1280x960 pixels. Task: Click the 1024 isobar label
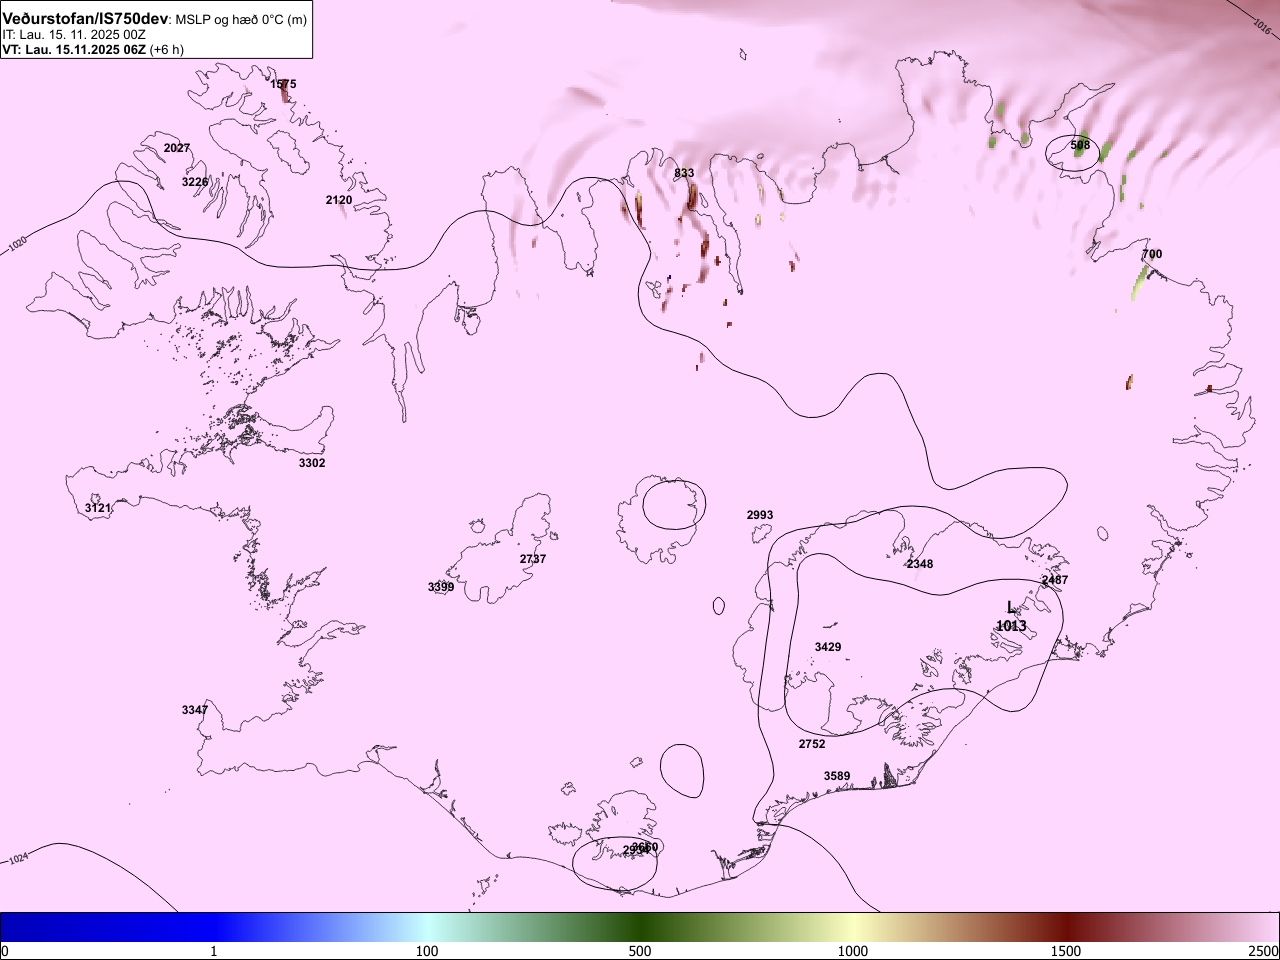point(18,859)
